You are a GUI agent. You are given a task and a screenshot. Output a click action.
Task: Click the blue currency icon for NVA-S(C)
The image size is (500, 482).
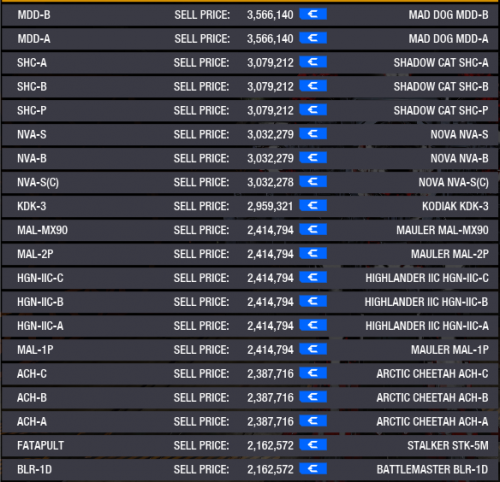pyautogui.click(x=313, y=182)
